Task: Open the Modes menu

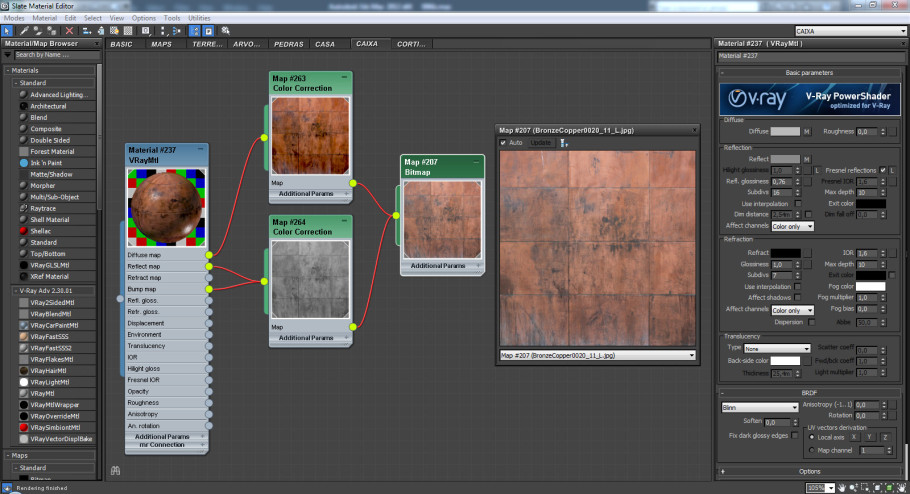Action: click(x=14, y=18)
